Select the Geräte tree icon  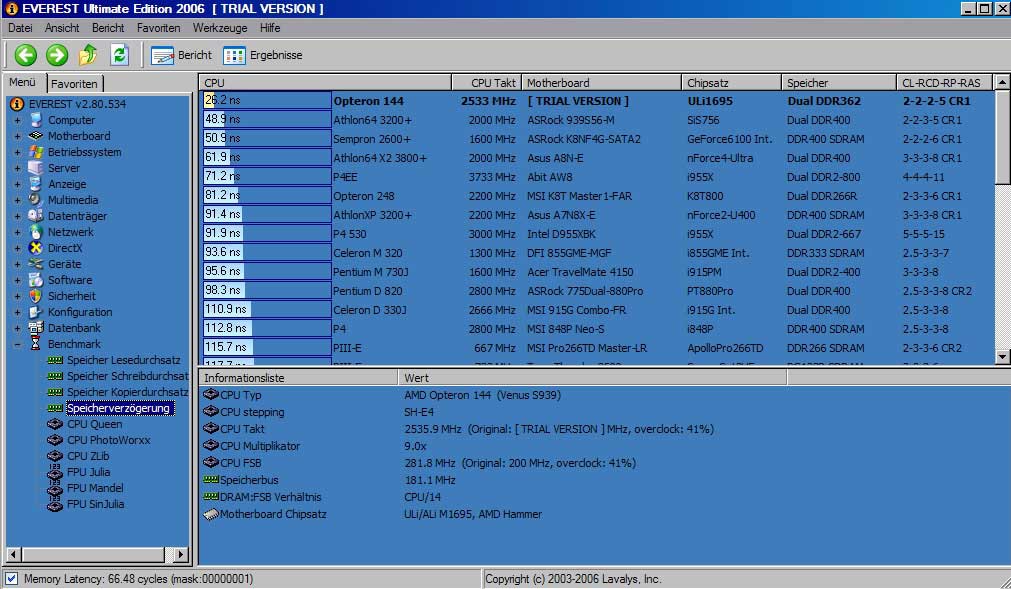pos(36,264)
